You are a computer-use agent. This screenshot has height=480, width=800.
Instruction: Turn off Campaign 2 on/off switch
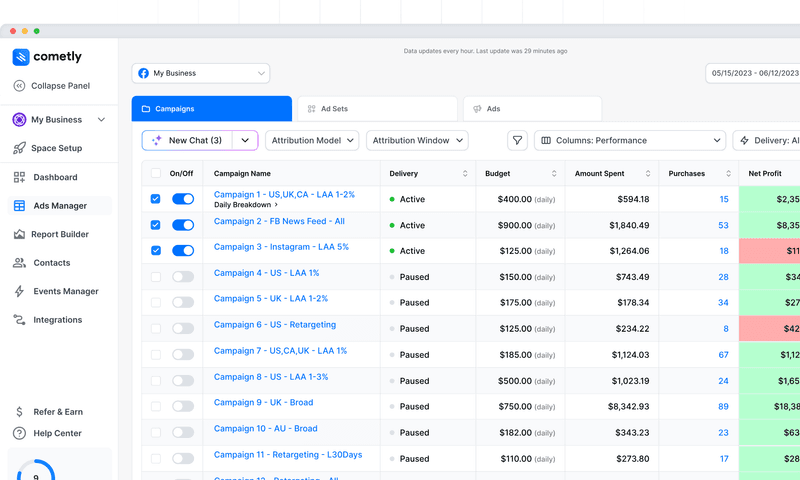183,225
